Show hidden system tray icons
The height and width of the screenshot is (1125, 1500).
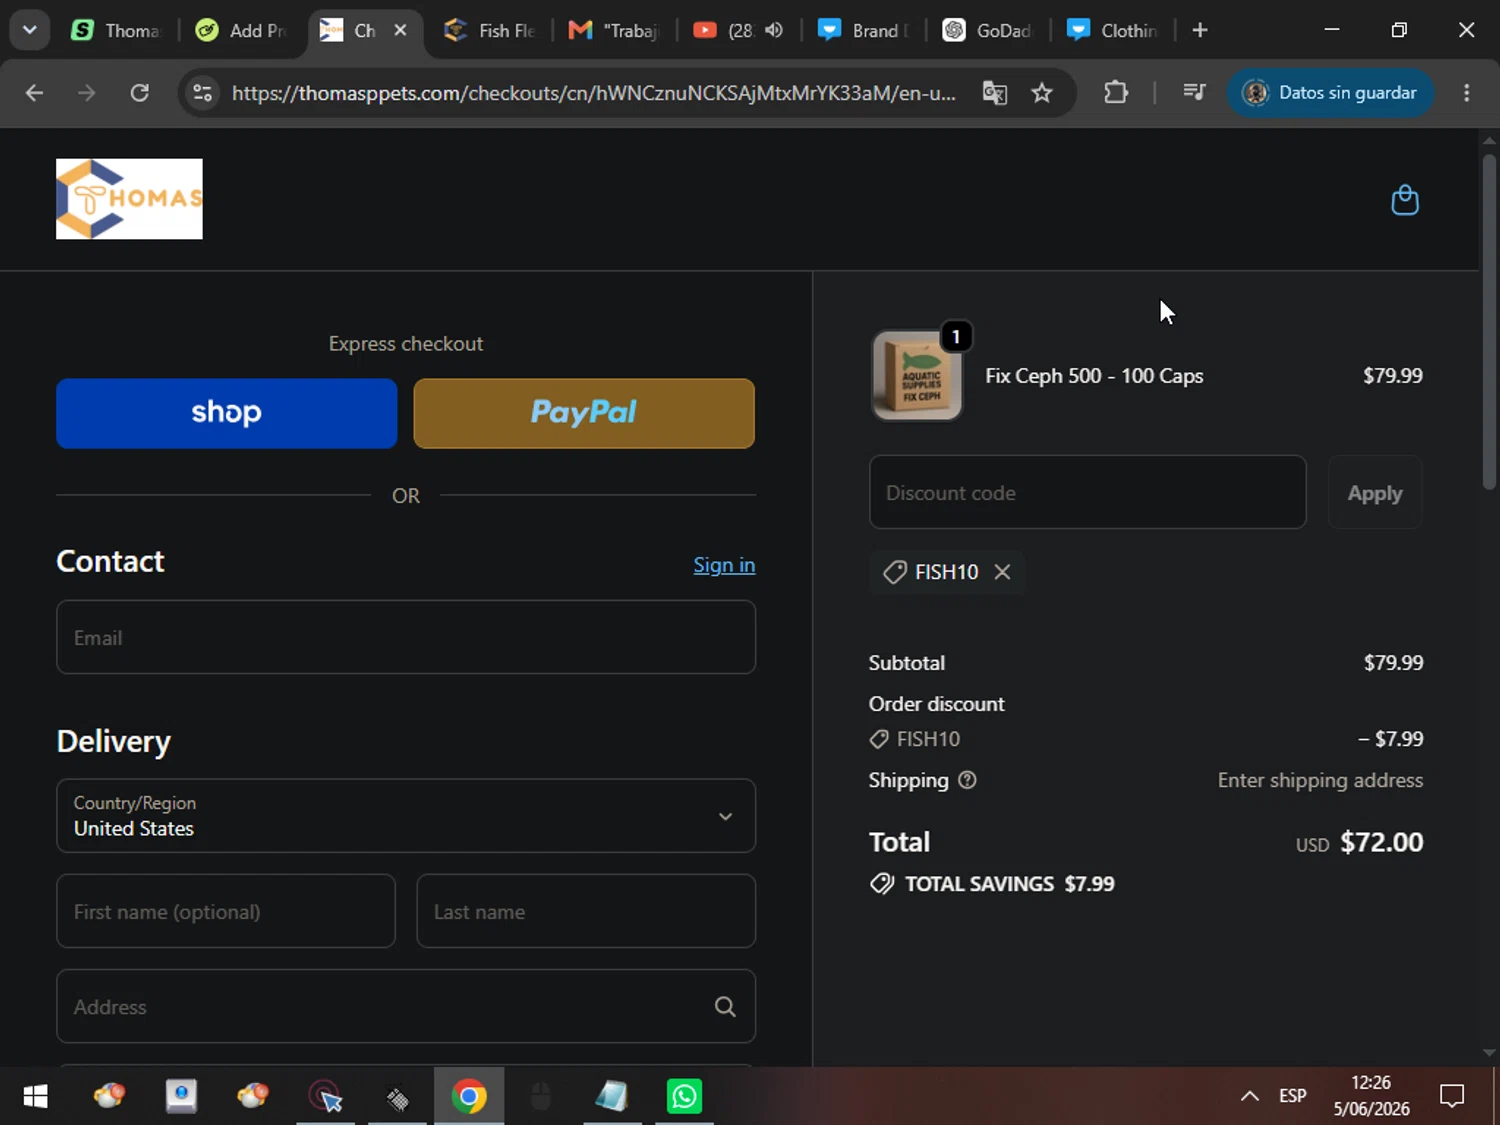coord(1250,1096)
